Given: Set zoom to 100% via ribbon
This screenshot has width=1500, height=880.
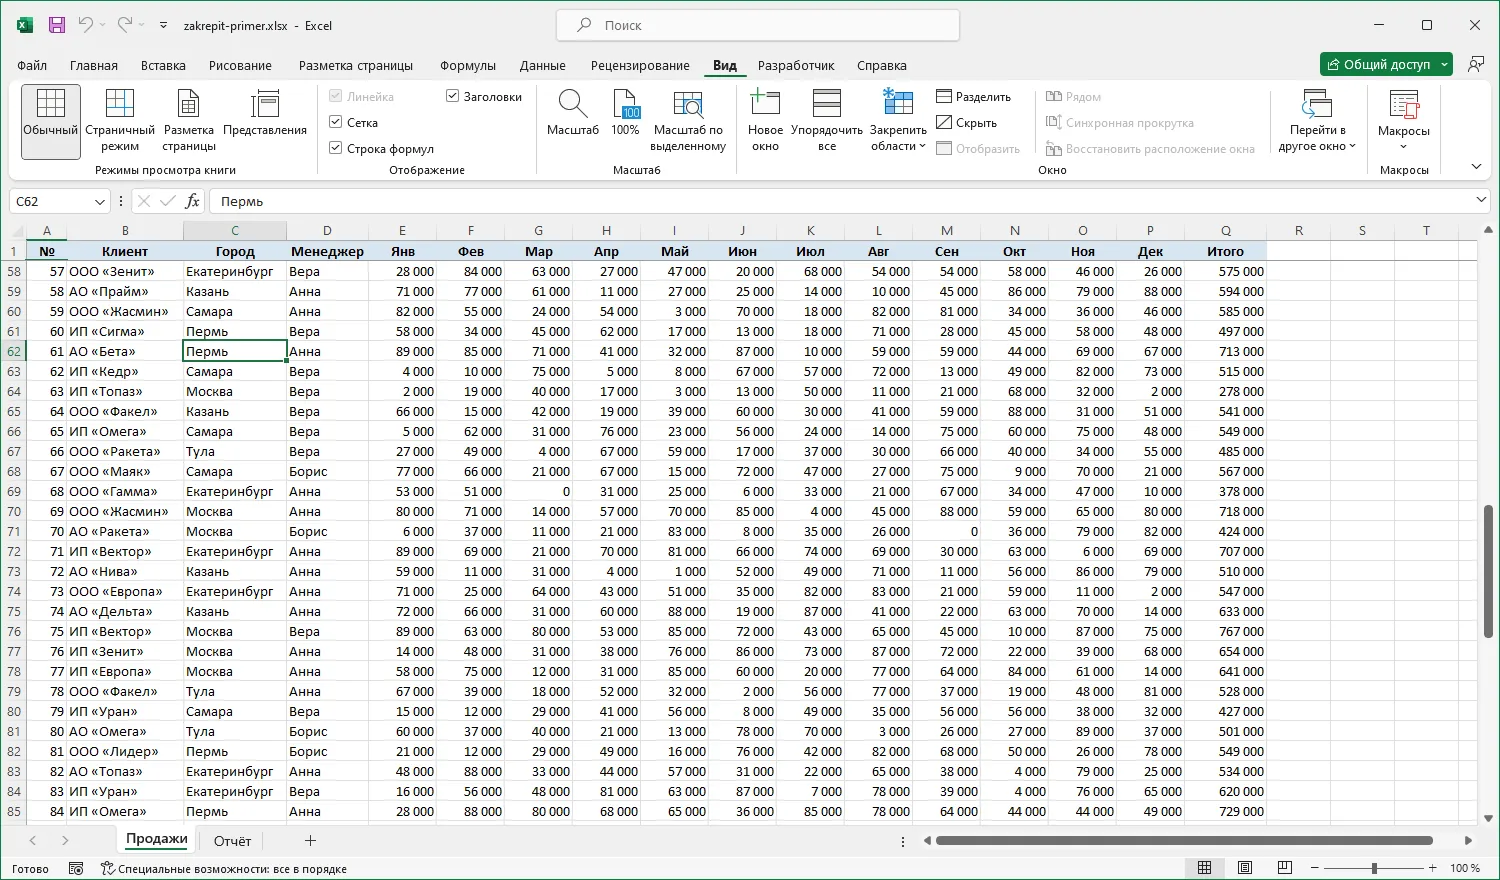Looking at the screenshot, I should 625,113.
